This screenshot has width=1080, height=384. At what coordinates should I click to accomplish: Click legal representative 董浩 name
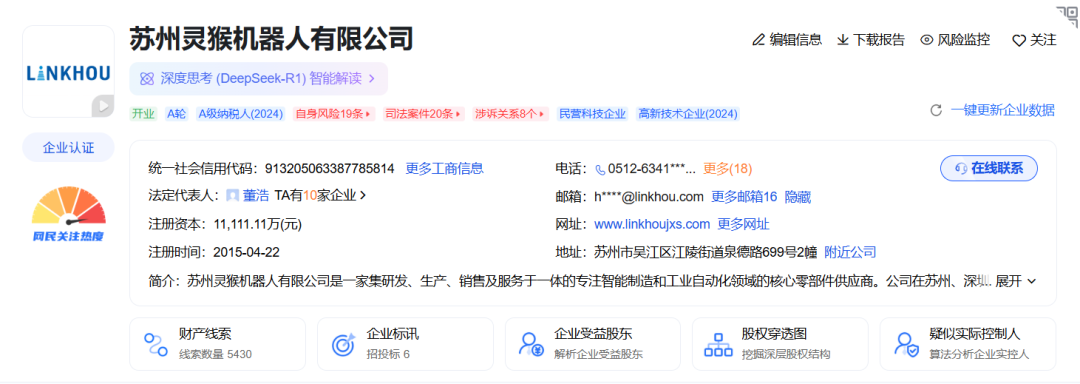point(256,195)
